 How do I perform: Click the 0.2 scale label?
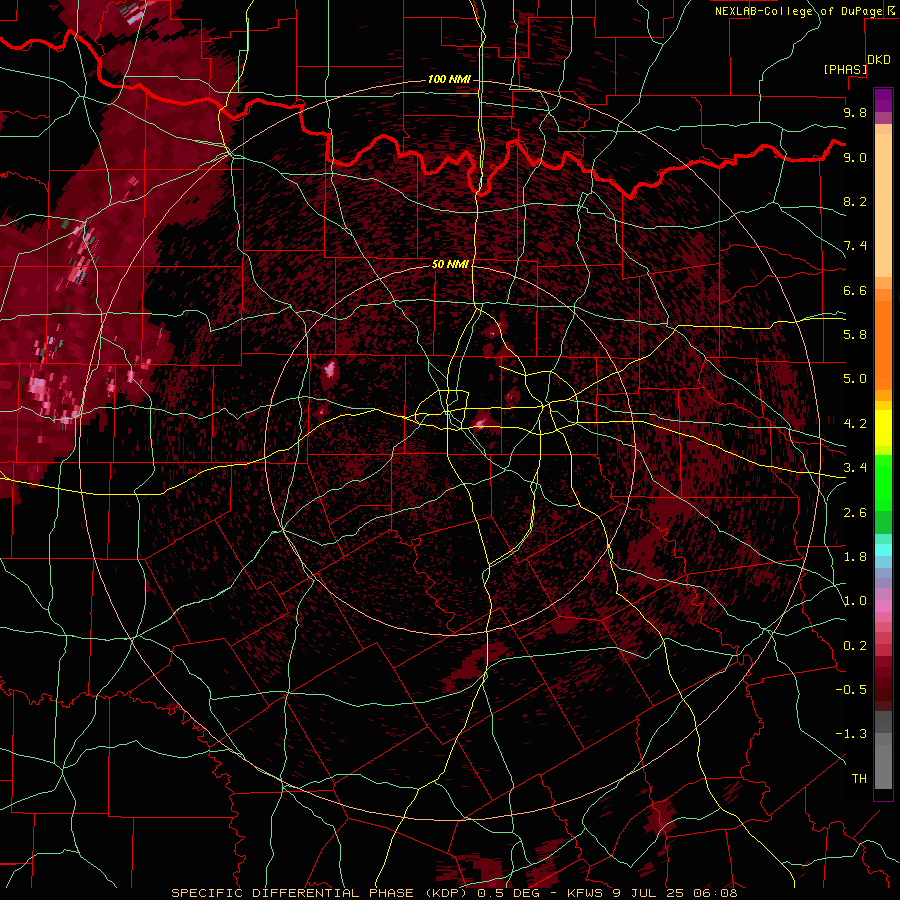click(855, 646)
